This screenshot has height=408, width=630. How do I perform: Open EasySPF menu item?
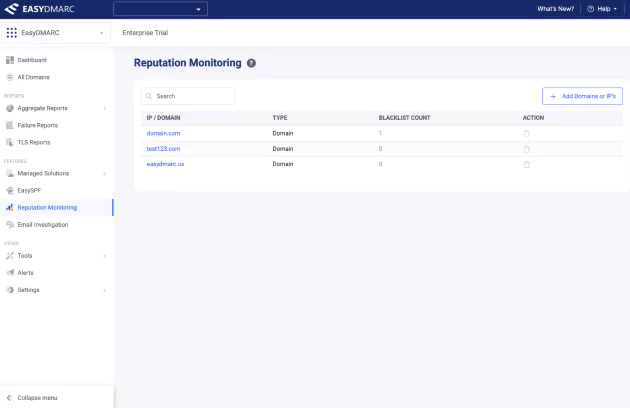(x=29, y=190)
